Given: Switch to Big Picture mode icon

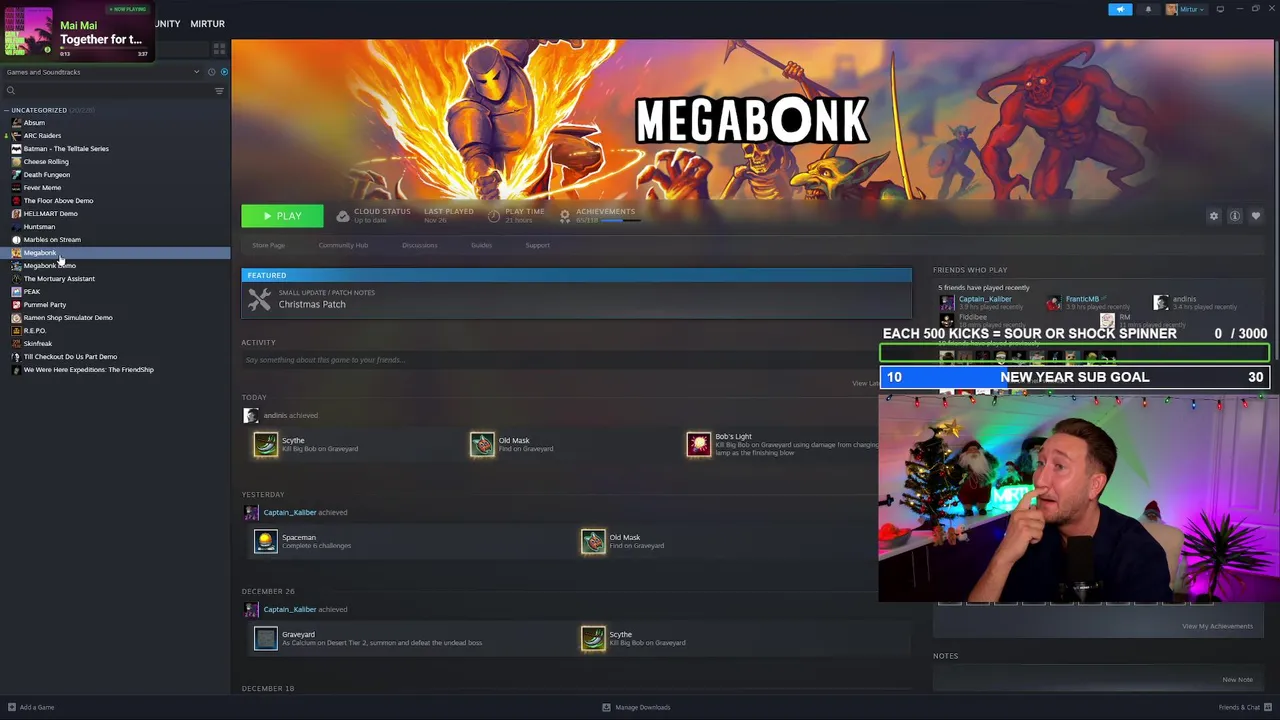Looking at the screenshot, I should [1220, 9].
